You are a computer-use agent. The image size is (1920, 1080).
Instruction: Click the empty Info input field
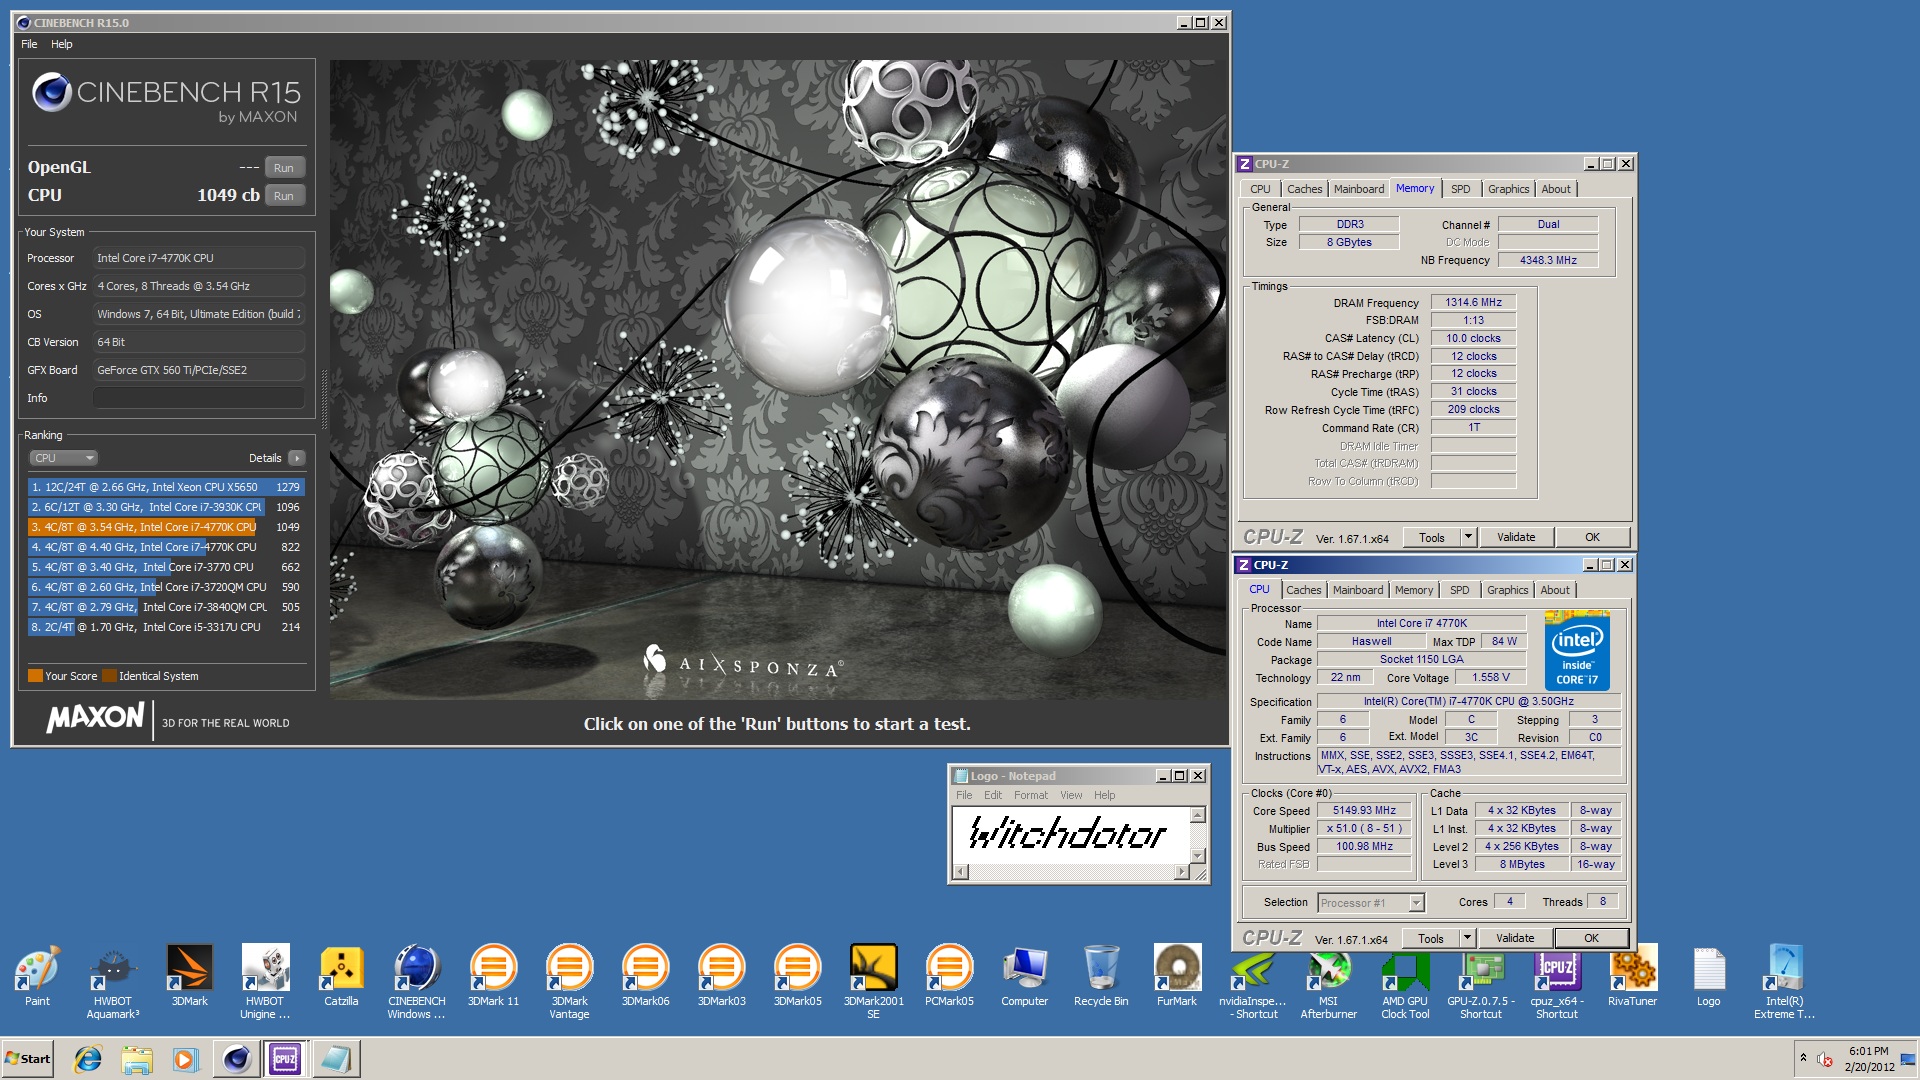(x=198, y=398)
